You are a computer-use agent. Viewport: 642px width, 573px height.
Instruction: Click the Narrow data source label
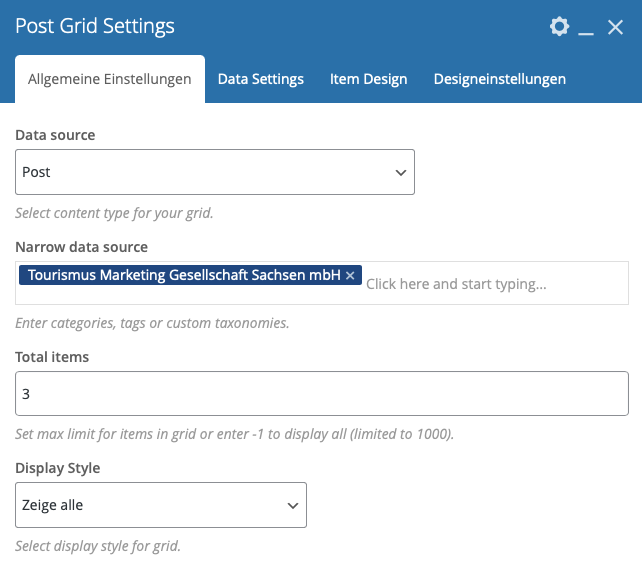click(x=81, y=247)
